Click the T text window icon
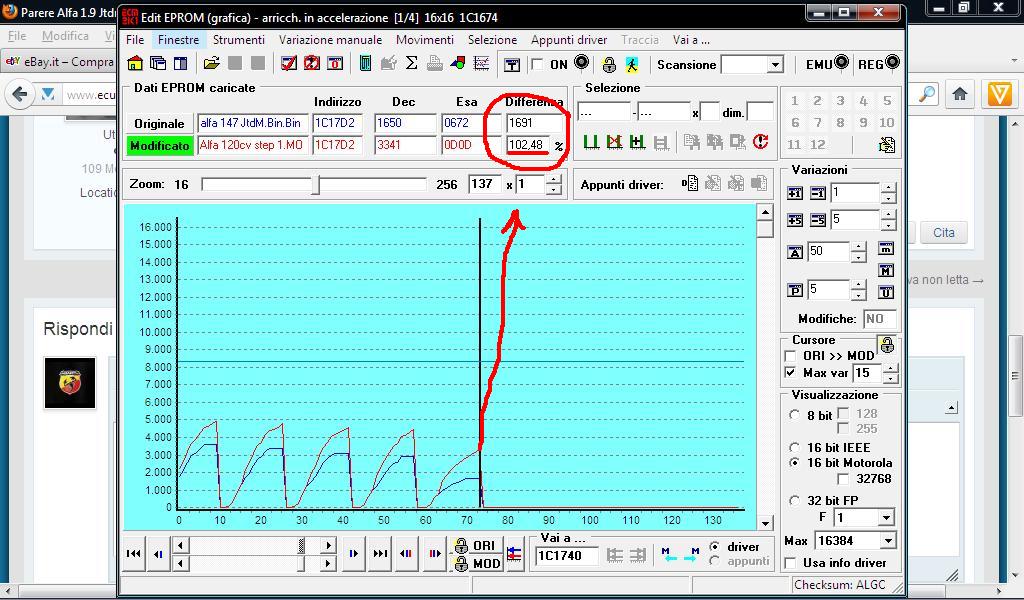Screen dimensions: 1024x600 coord(512,64)
